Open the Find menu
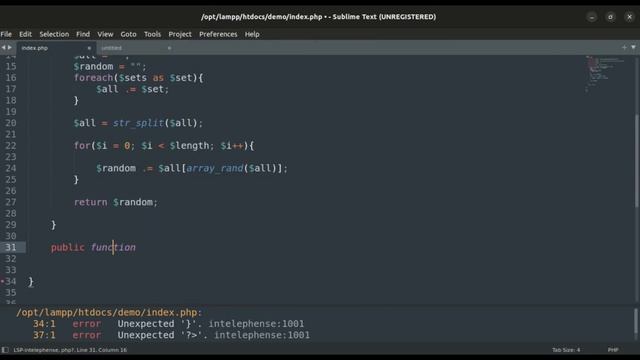 (x=83, y=34)
